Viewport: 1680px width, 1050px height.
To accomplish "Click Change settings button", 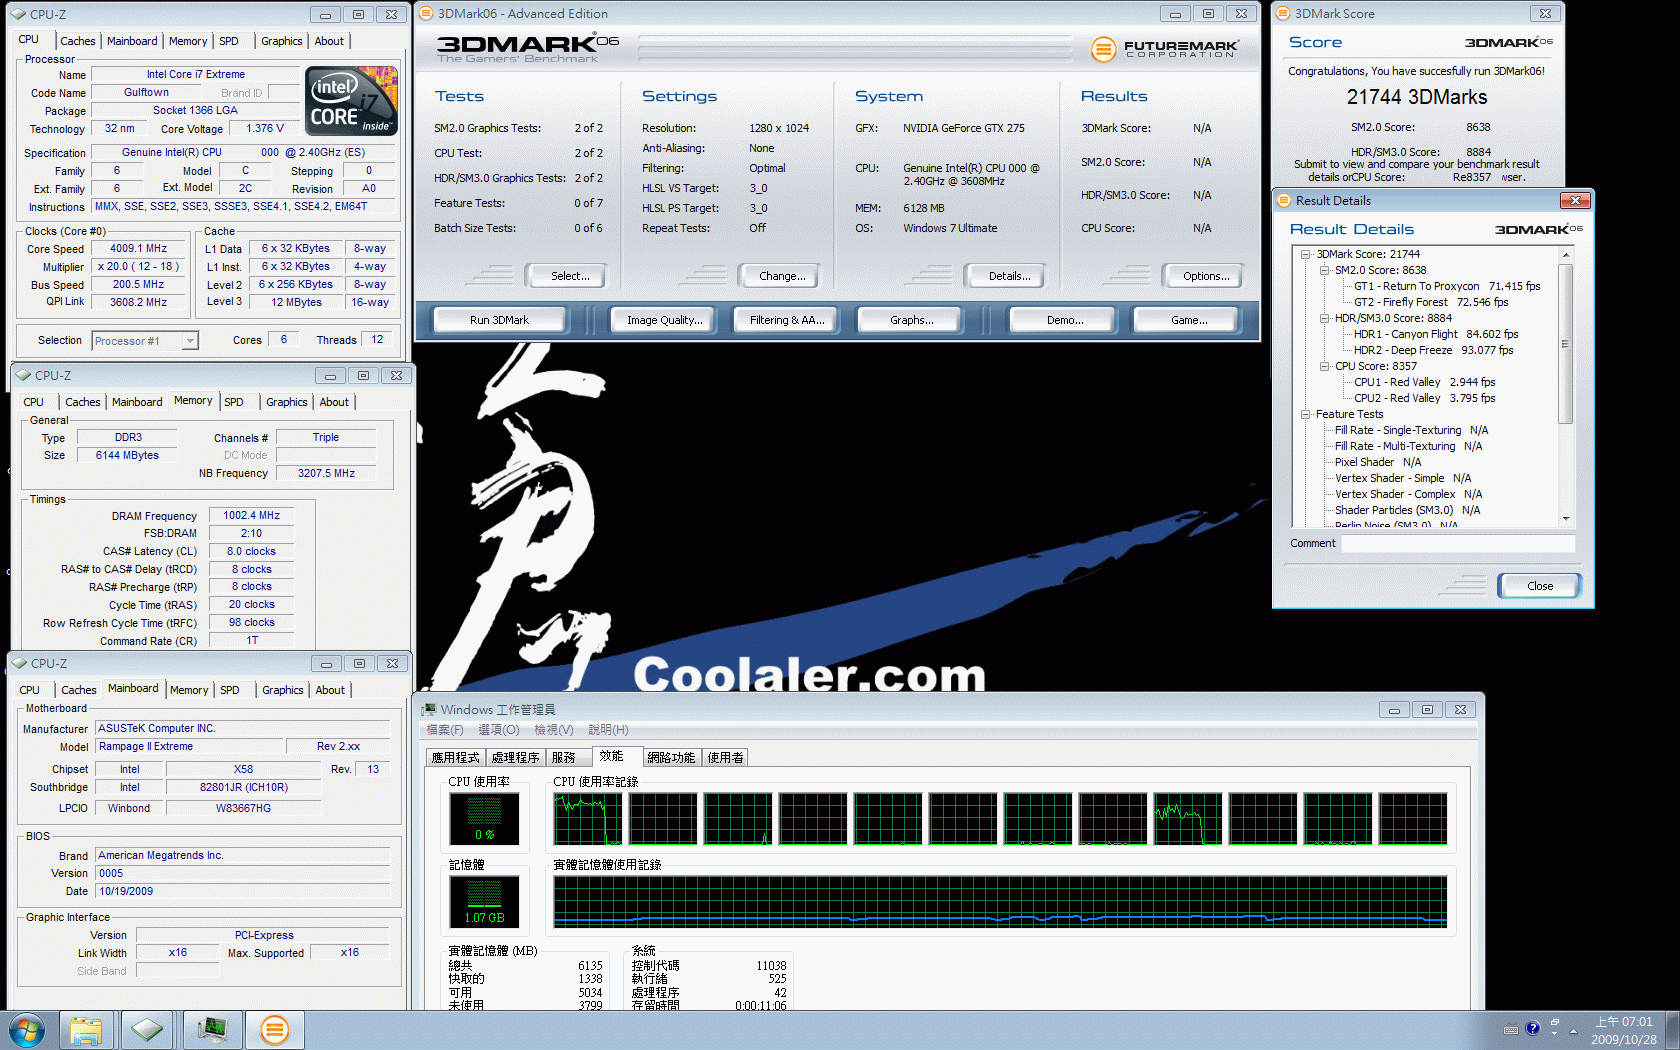I will pyautogui.click(x=782, y=276).
